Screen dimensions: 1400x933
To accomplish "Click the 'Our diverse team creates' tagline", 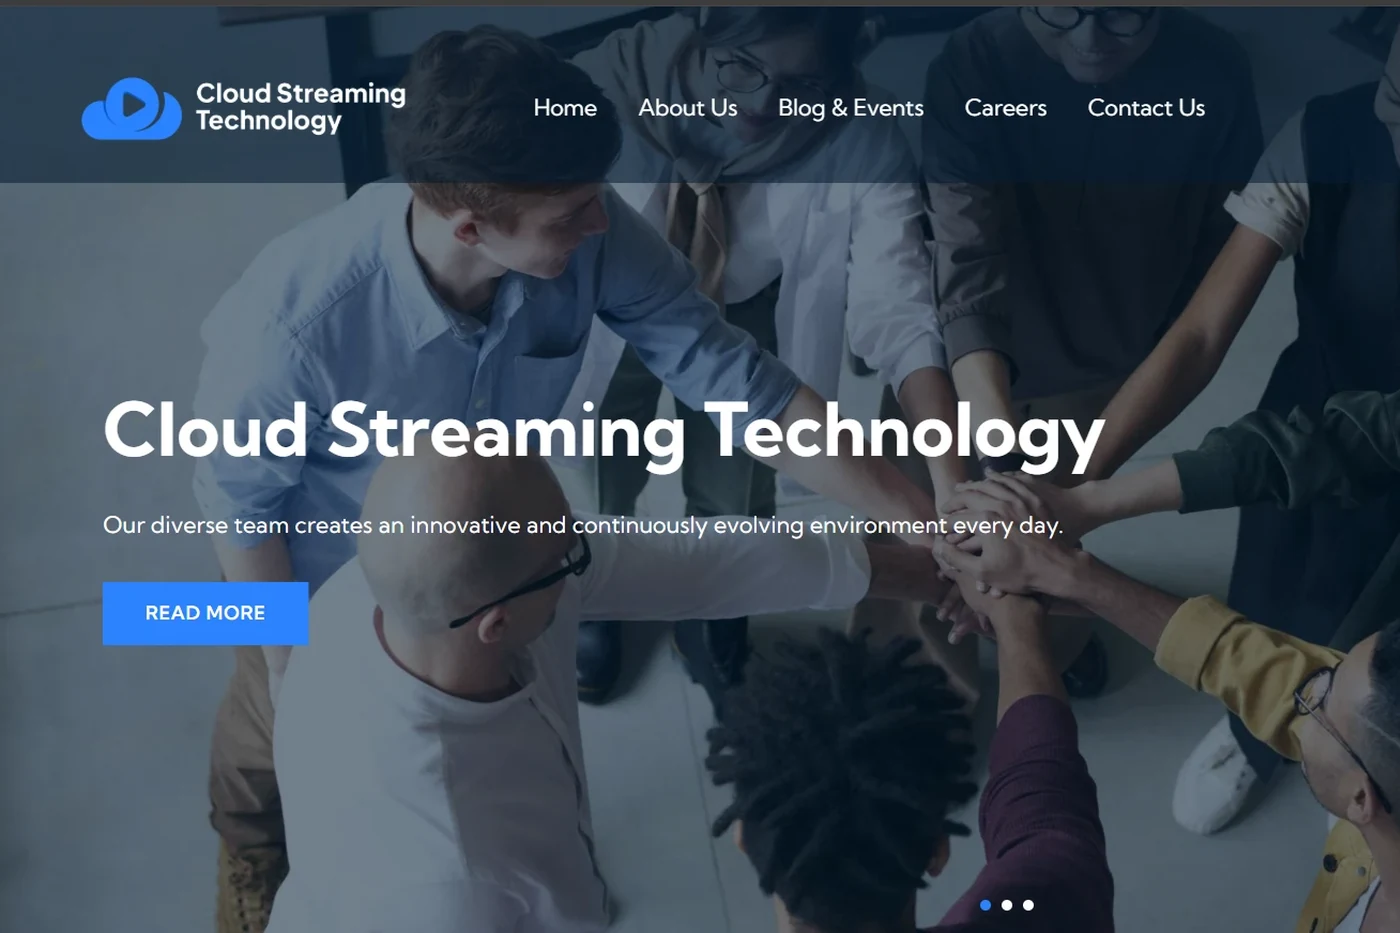I will 583,525.
